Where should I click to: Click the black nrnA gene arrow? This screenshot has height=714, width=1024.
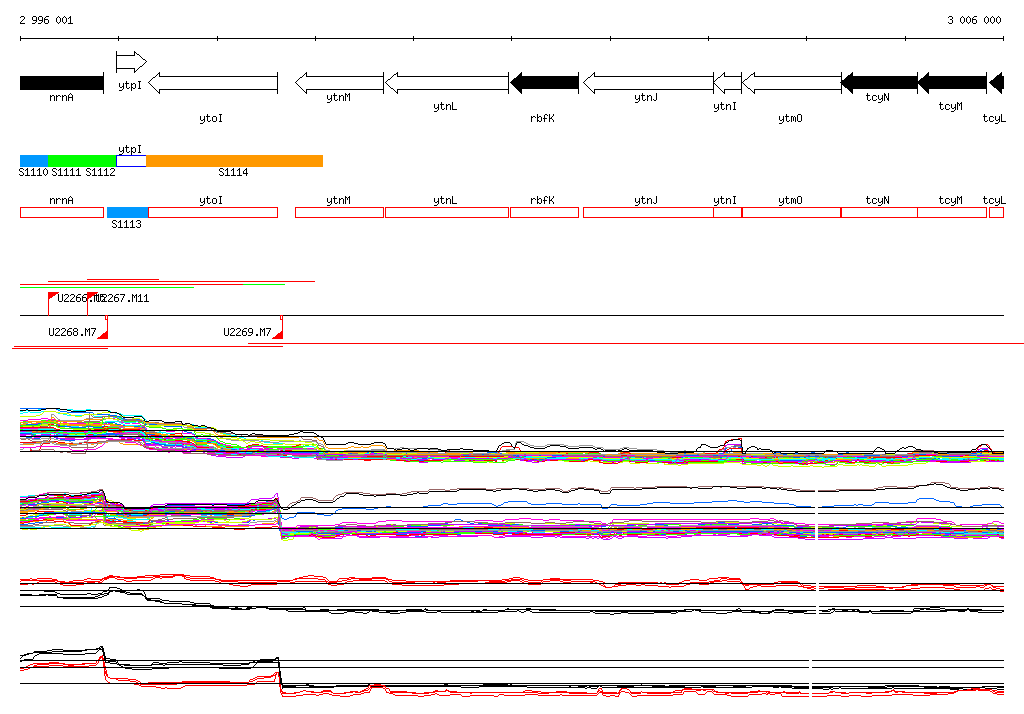[x=61, y=83]
